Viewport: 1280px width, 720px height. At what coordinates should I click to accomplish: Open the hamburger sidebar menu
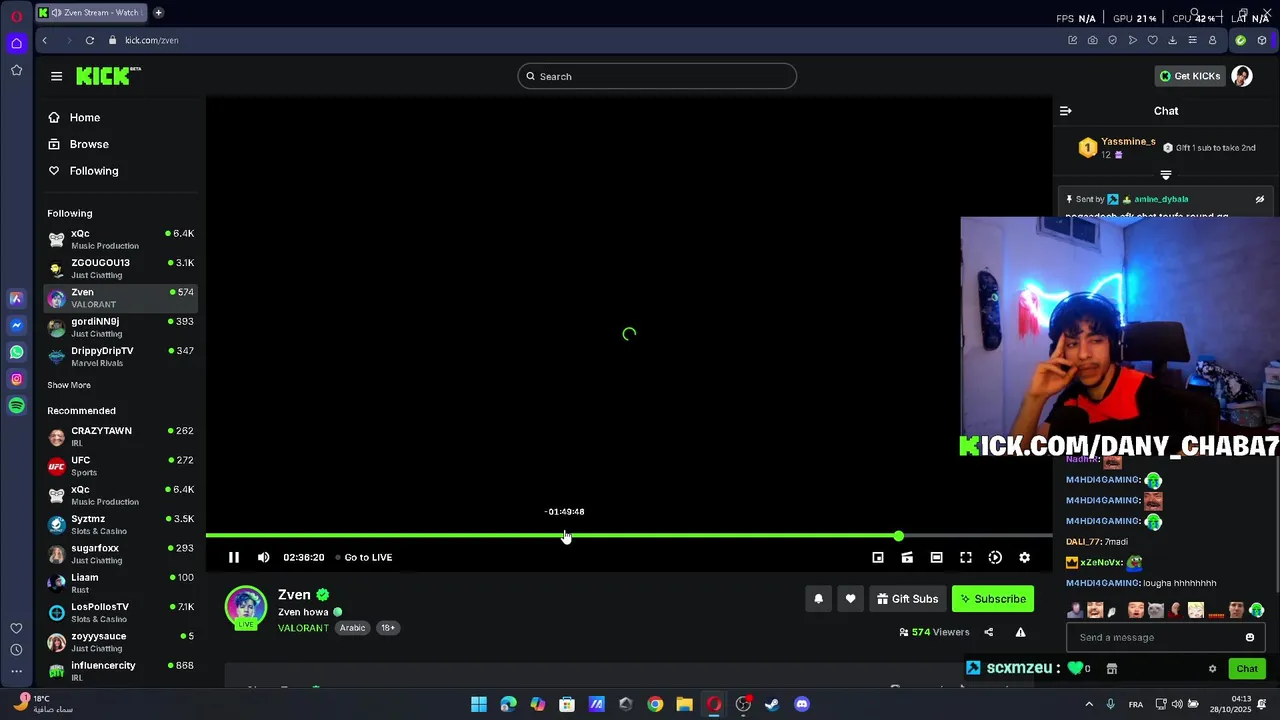56,76
